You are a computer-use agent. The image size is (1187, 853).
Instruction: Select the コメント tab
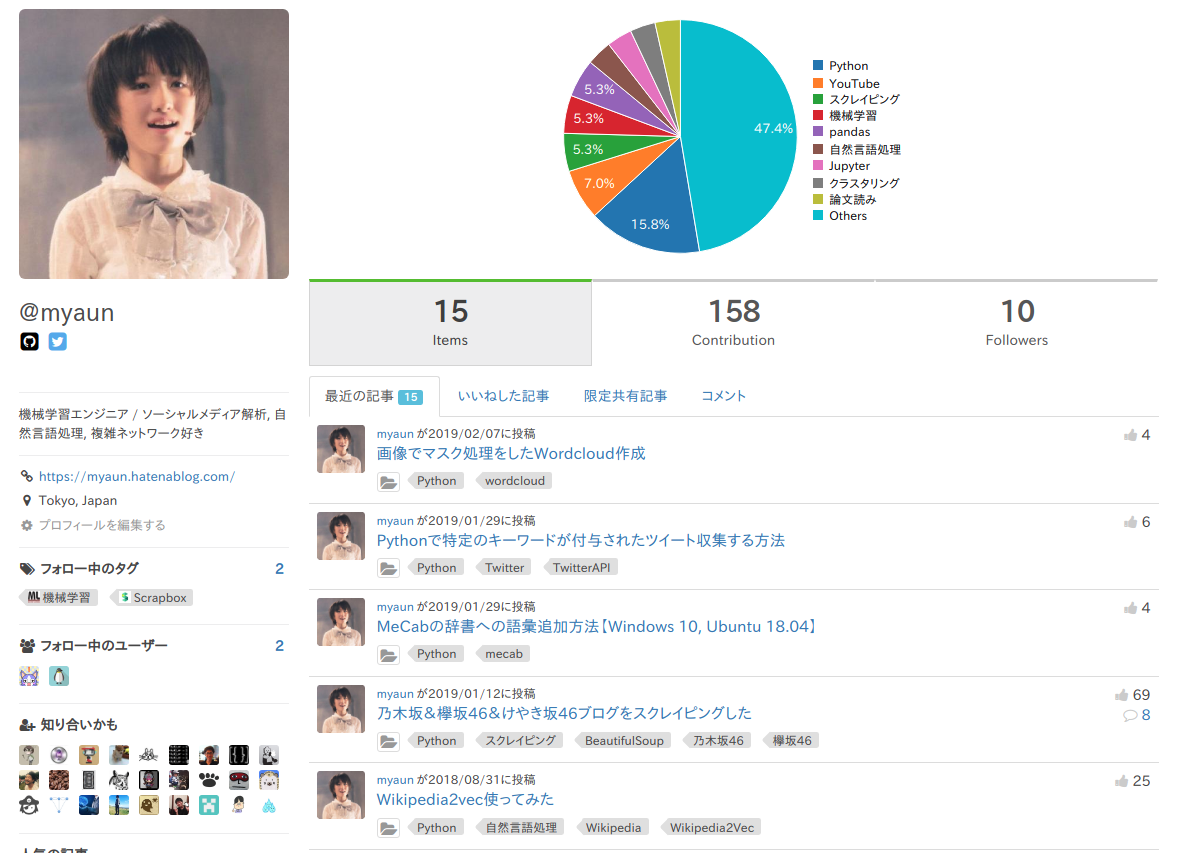724,396
